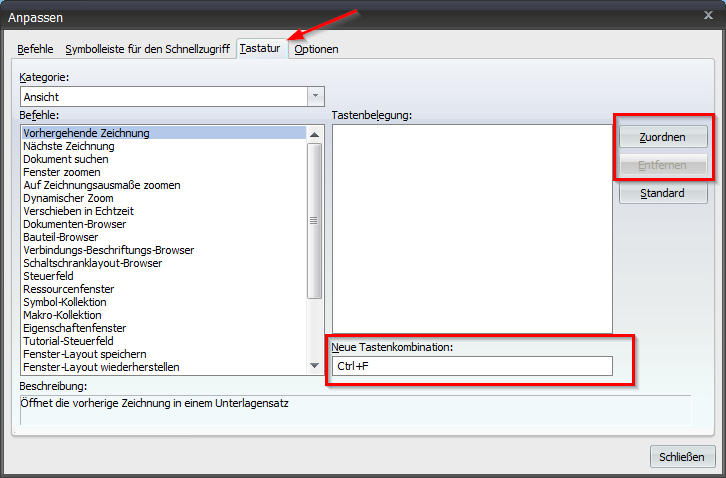Open Symbolleiste für den Schnellzugriff tab
The image size is (726, 478).
tap(148, 49)
